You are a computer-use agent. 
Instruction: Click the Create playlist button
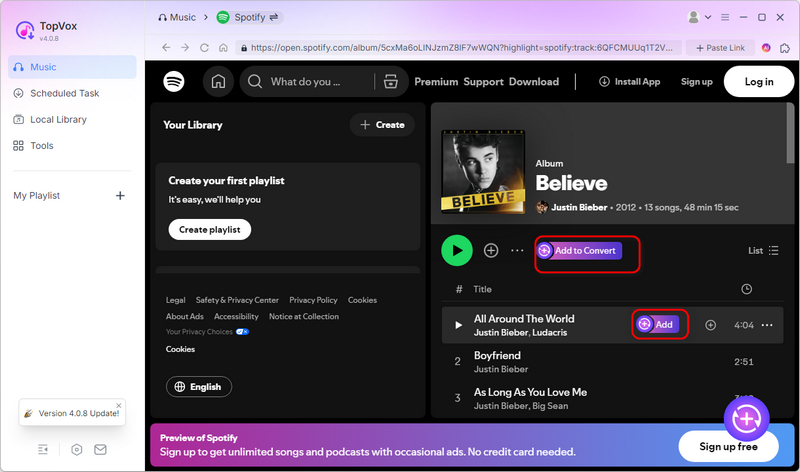pos(210,230)
